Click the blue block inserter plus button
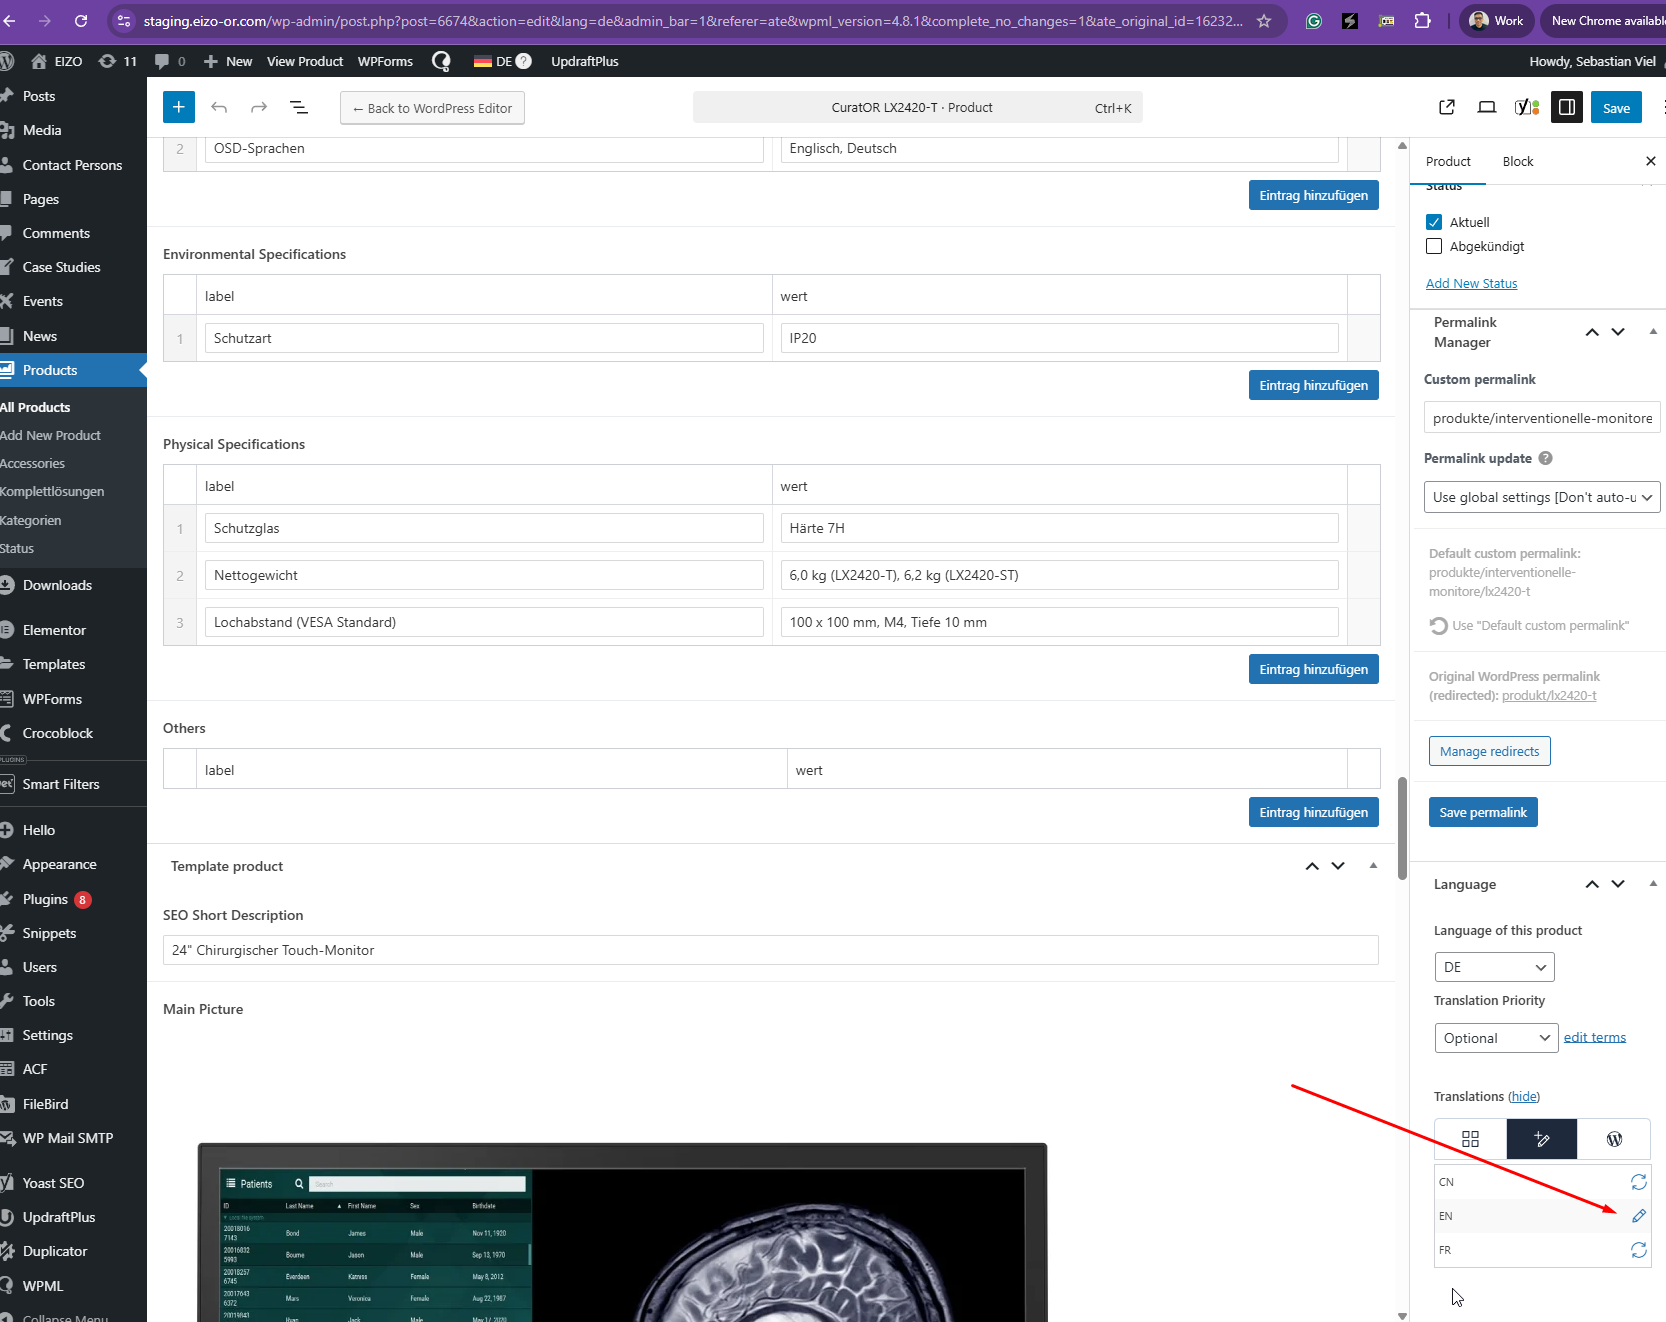Screen dimensions: 1666x1322 point(179,107)
